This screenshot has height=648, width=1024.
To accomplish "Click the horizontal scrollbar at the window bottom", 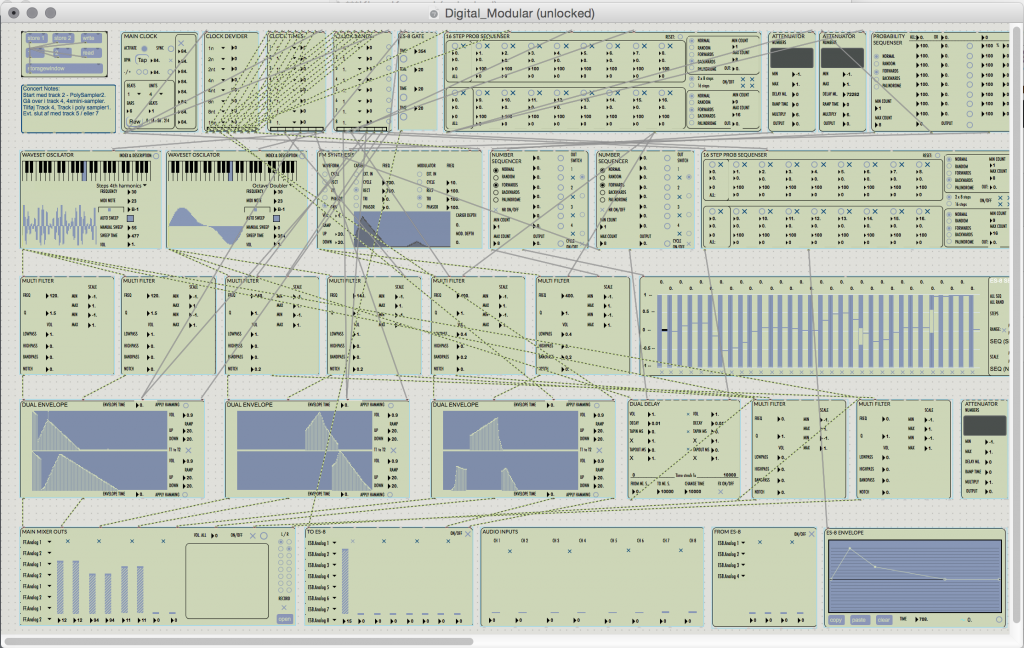I will click(x=239, y=641).
